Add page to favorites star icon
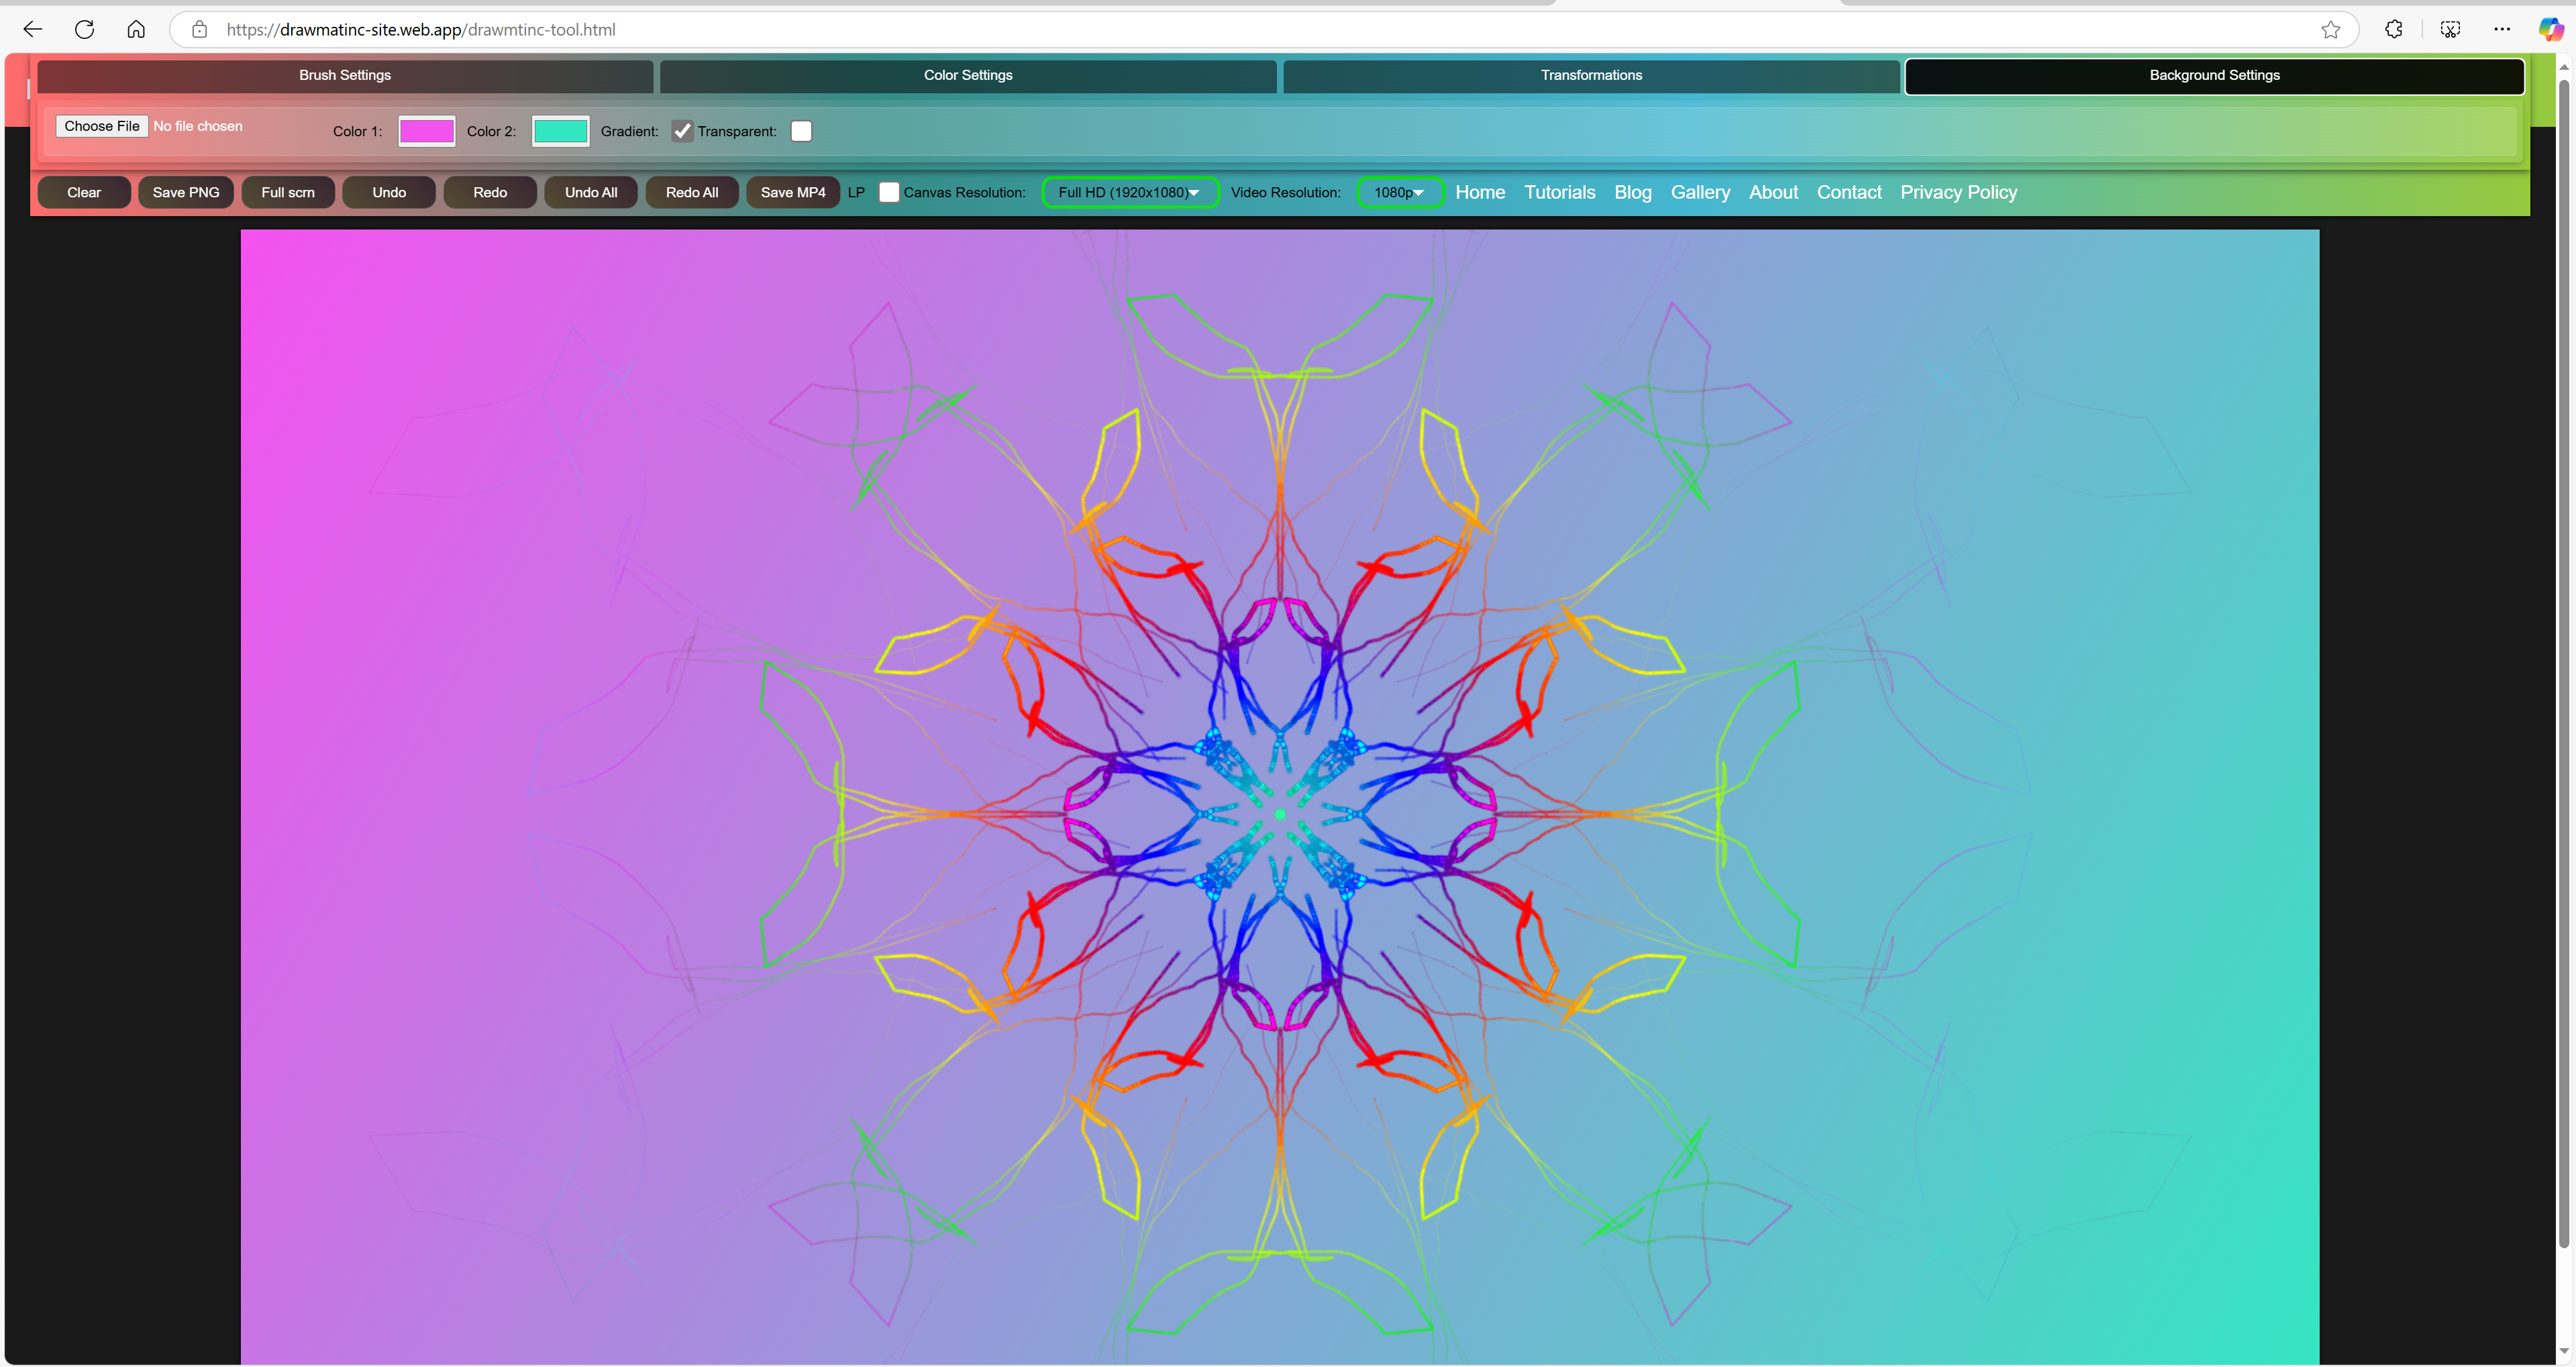The height and width of the screenshot is (1367, 2576). [x=2330, y=29]
